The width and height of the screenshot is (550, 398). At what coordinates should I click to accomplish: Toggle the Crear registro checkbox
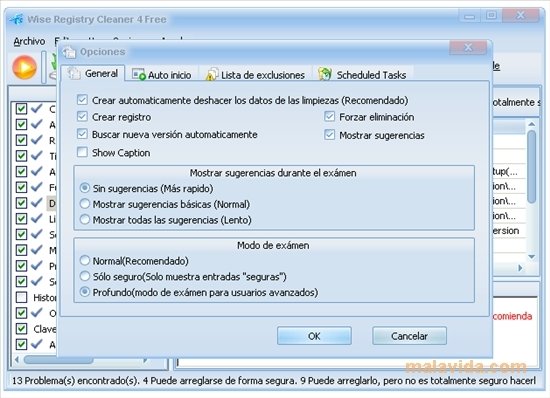coord(82,116)
